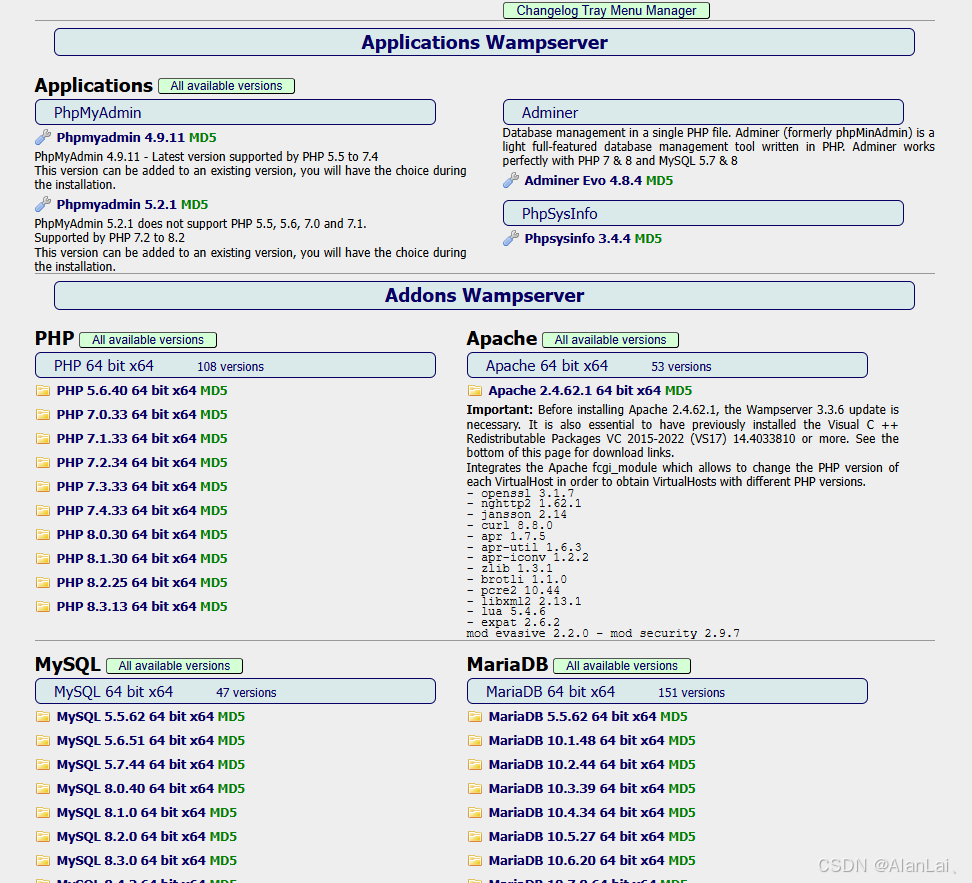Toggle the PhpMyAdmin section bar
The width and height of the screenshot is (972, 883).
pos(236,112)
